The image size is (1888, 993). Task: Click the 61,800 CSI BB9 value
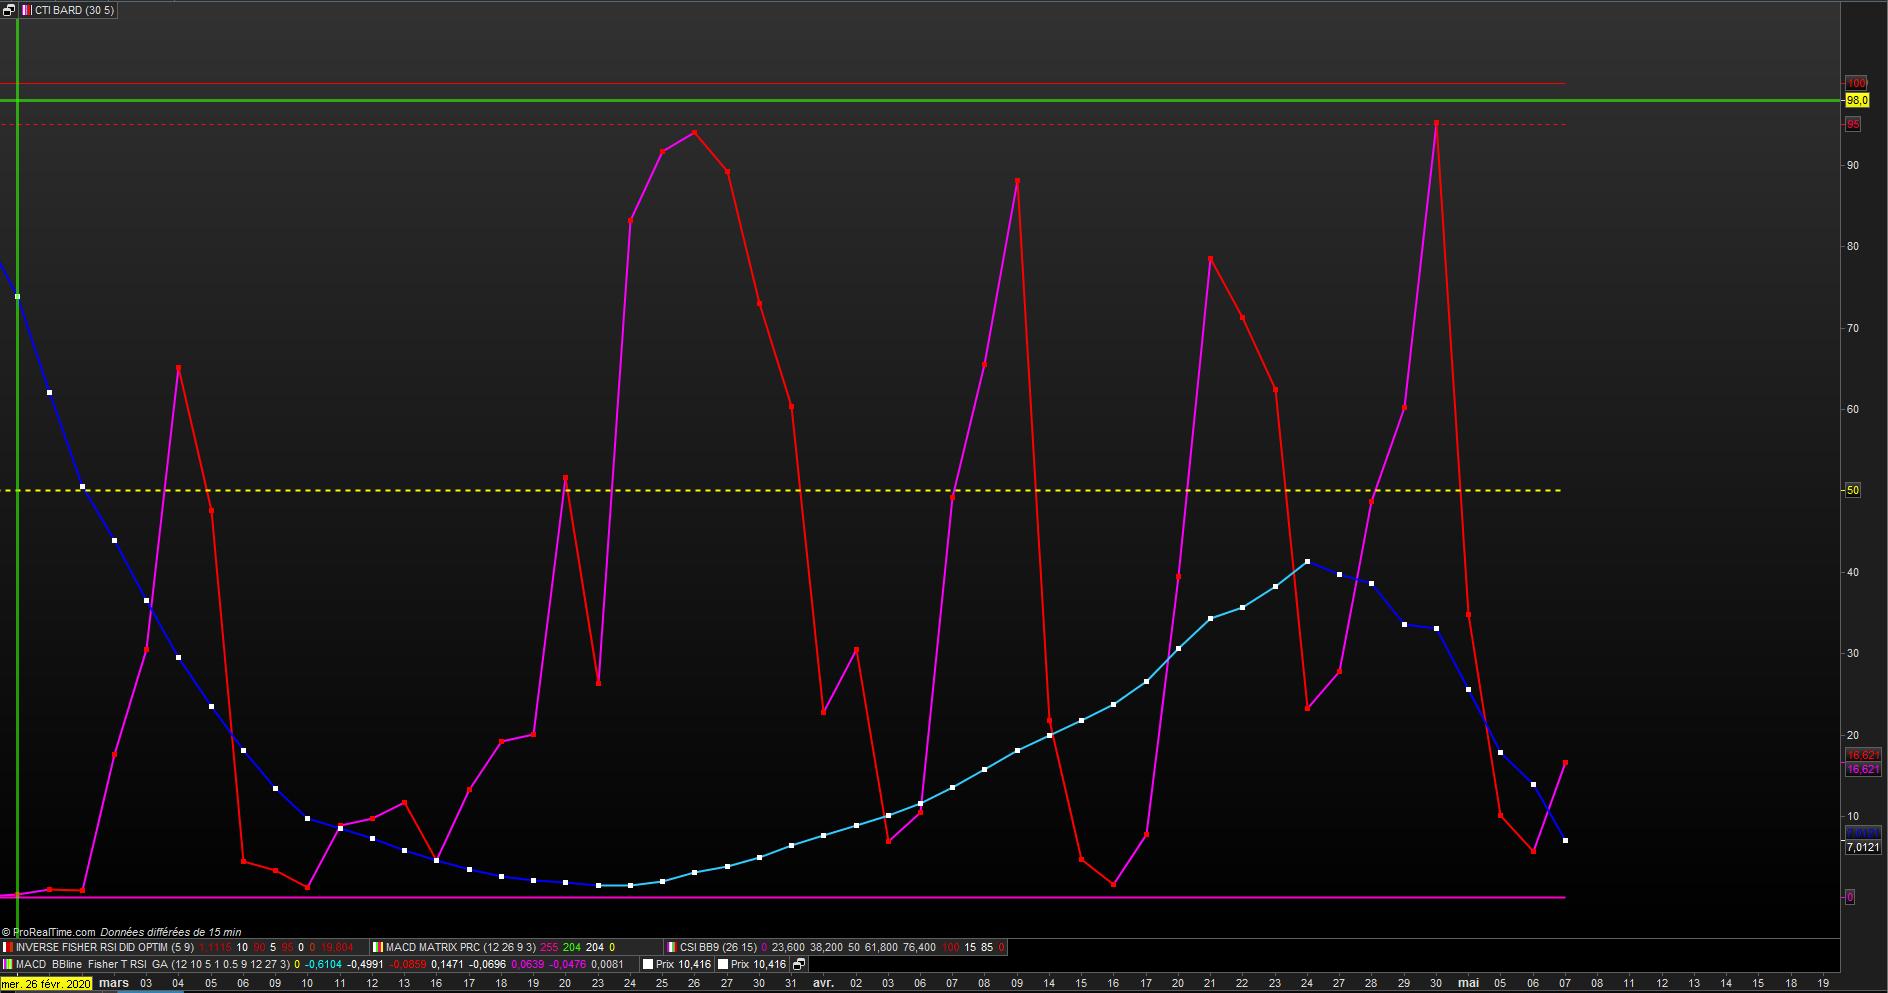point(880,947)
